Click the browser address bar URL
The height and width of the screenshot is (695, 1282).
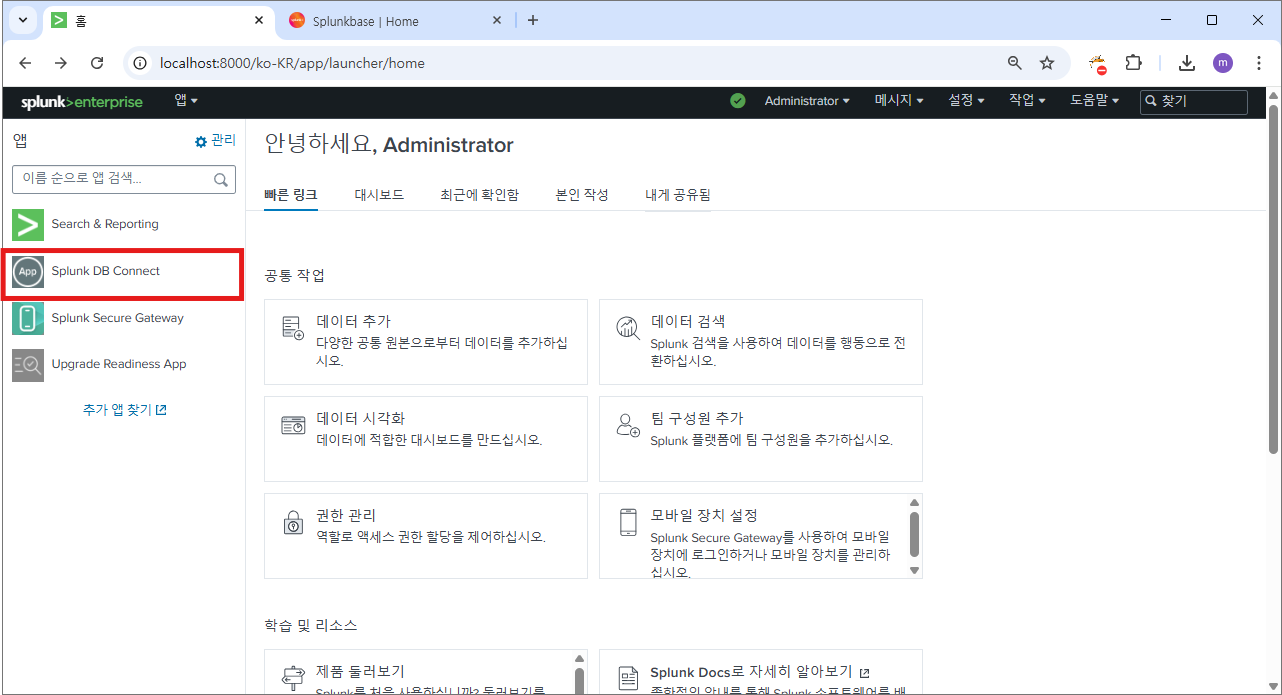pos(292,63)
